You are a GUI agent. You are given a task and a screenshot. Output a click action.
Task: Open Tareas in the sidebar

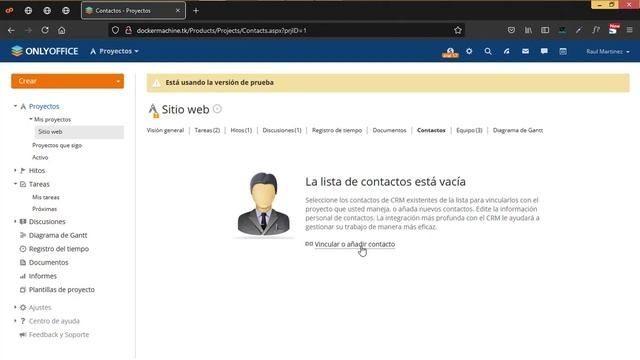pyautogui.click(x=39, y=184)
